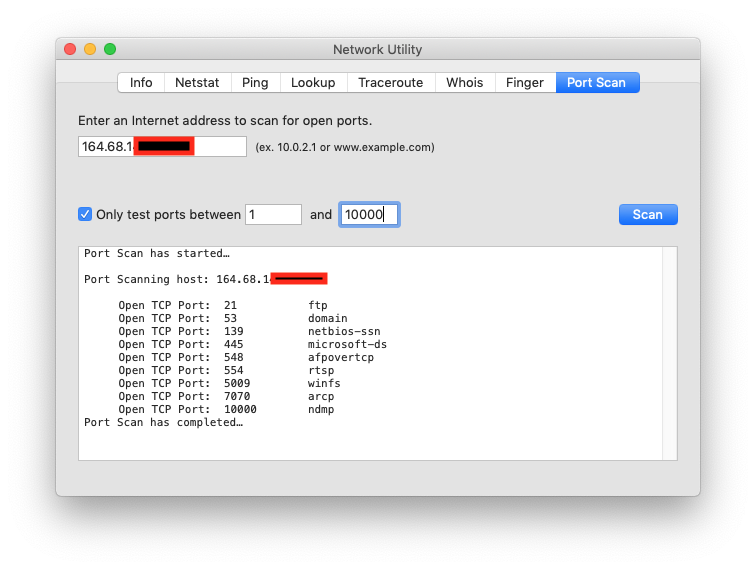The height and width of the screenshot is (570, 756).
Task: Select the Ping tab
Action: [x=255, y=82]
